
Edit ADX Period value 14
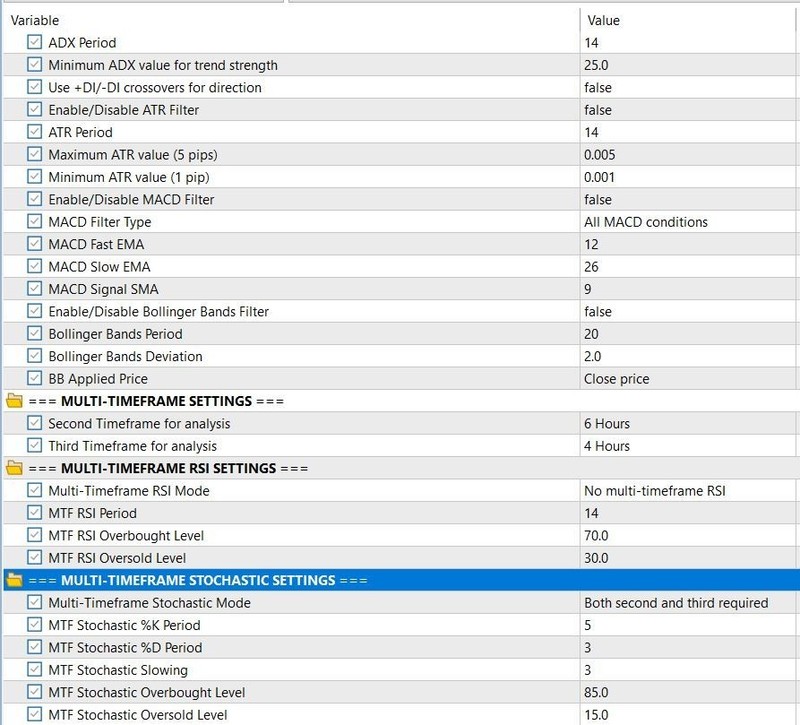[x=689, y=42]
